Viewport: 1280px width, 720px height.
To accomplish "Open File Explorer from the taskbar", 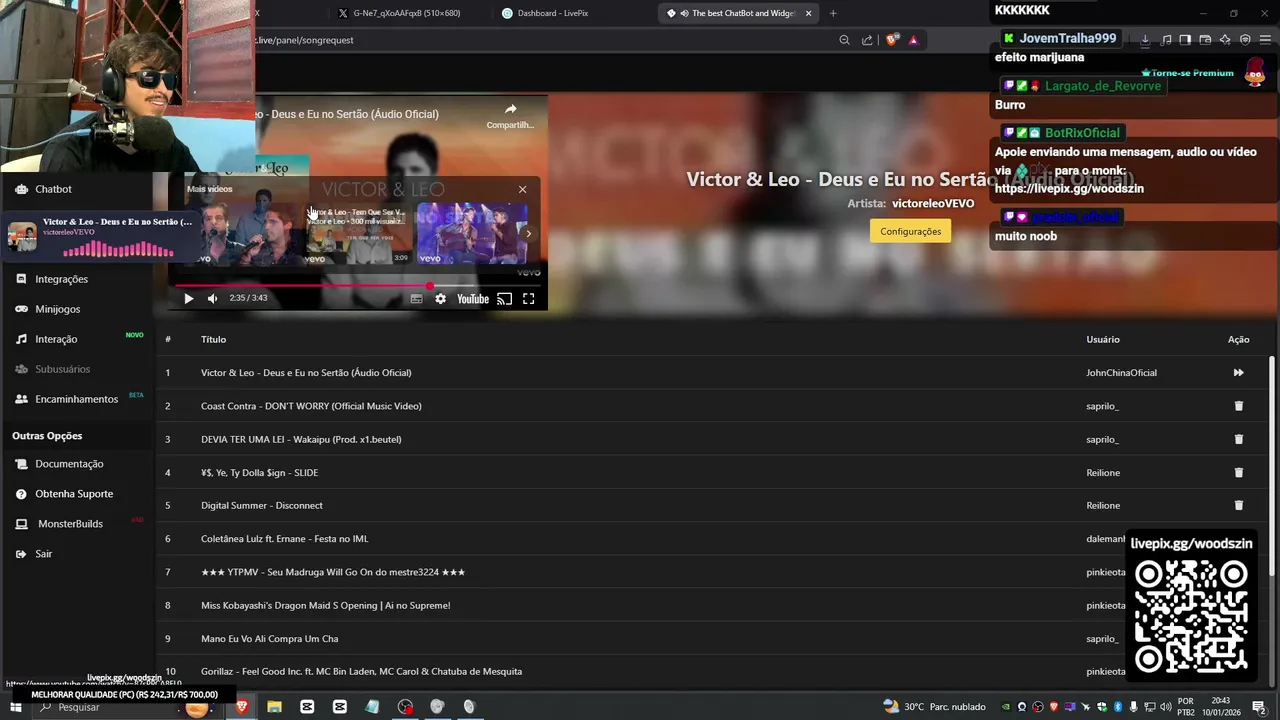I will pyautogui.click(x=274, y=707).
